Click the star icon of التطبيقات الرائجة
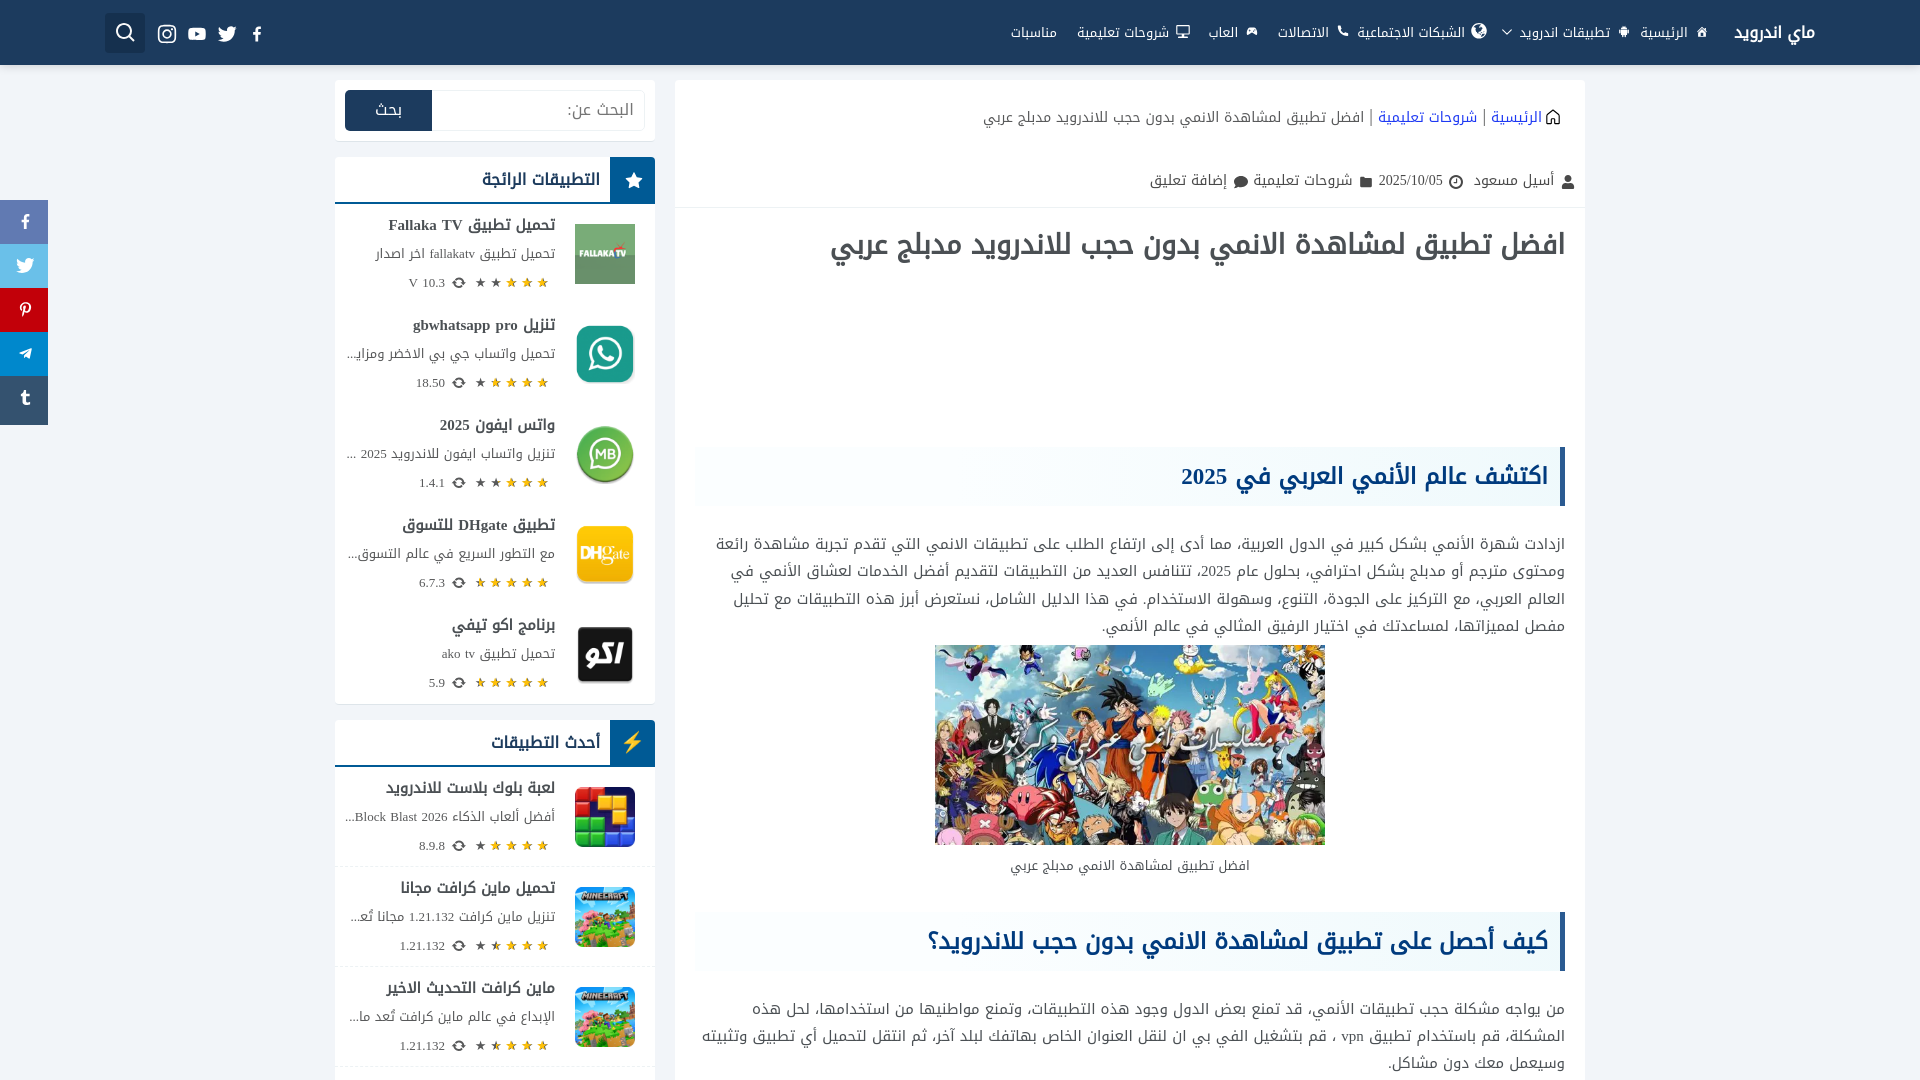The height and width of the screenshot is (1080, 1920). [x=633, y=180]
